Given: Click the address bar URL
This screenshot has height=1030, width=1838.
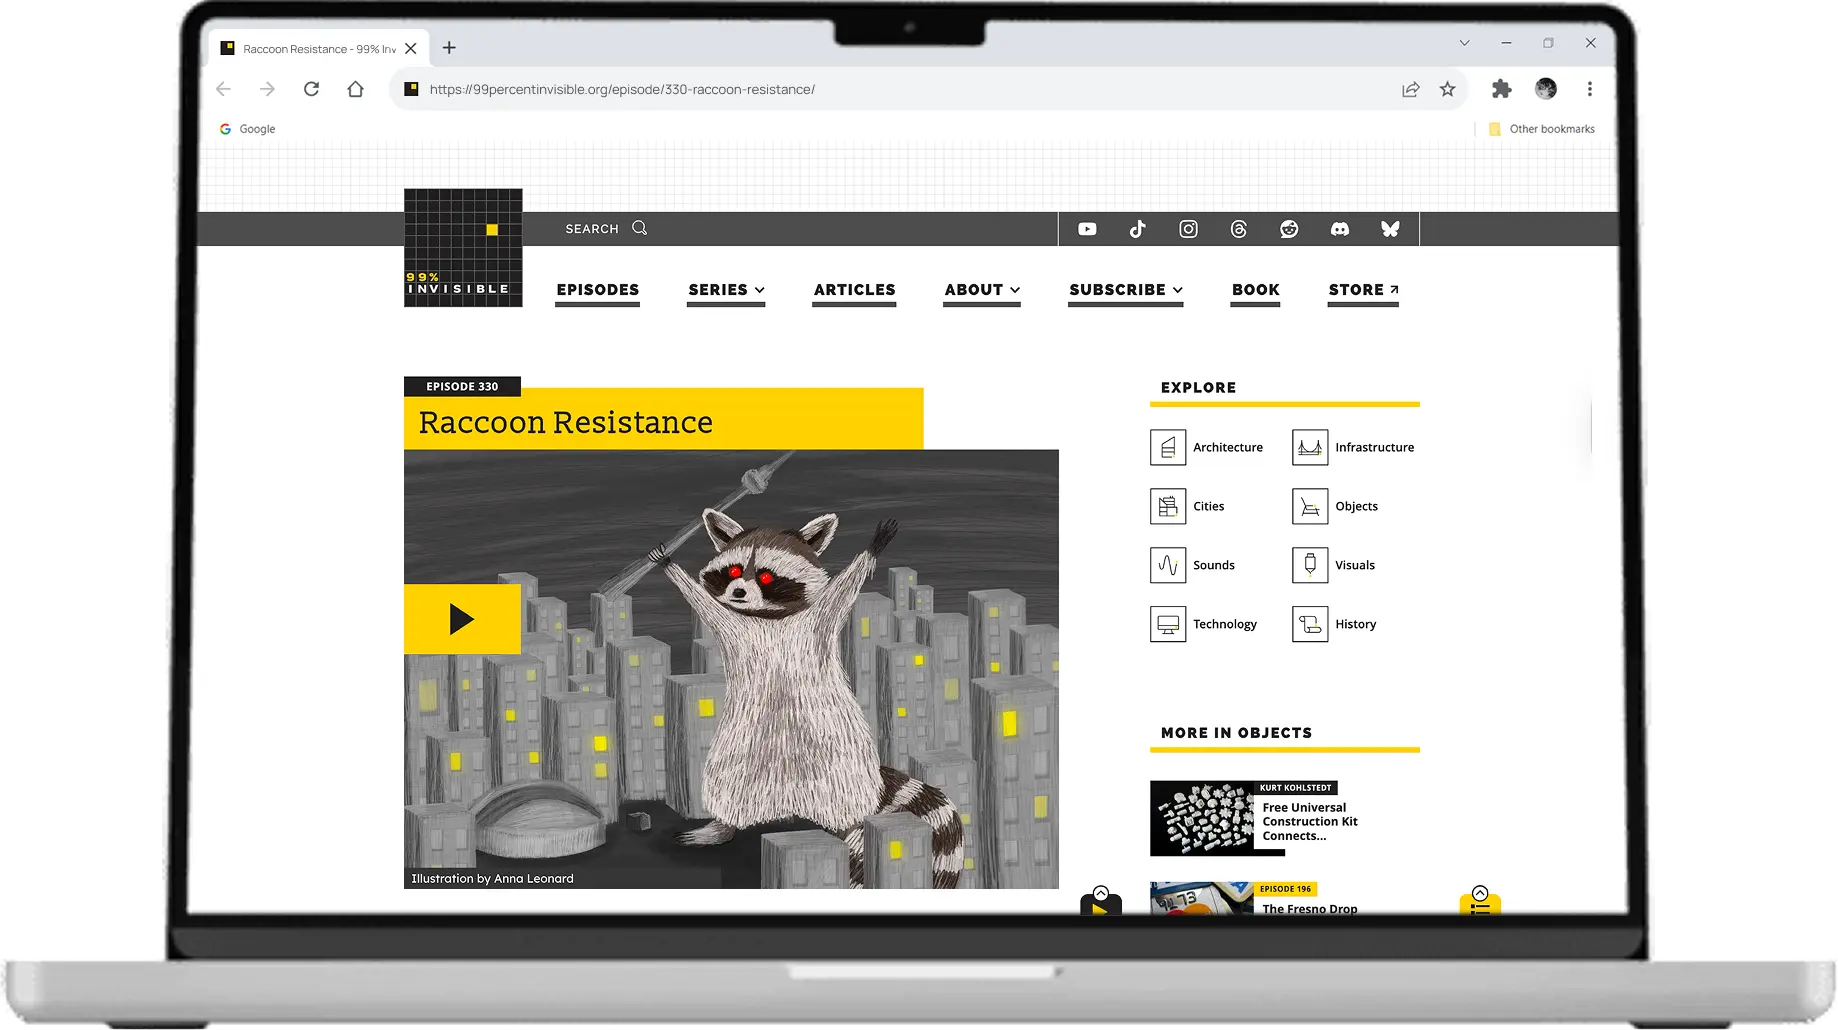Looking at the screenshot, I should pos(622,89).
